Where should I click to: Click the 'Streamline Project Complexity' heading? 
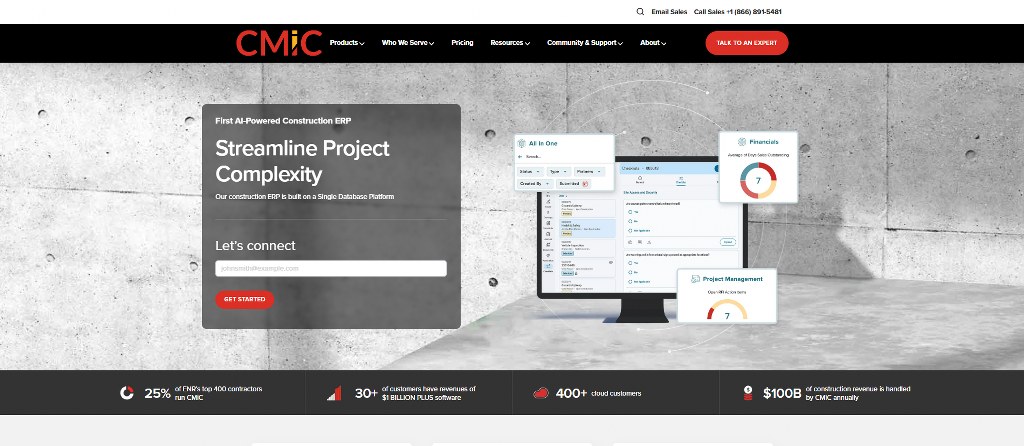tap(302, 161)
